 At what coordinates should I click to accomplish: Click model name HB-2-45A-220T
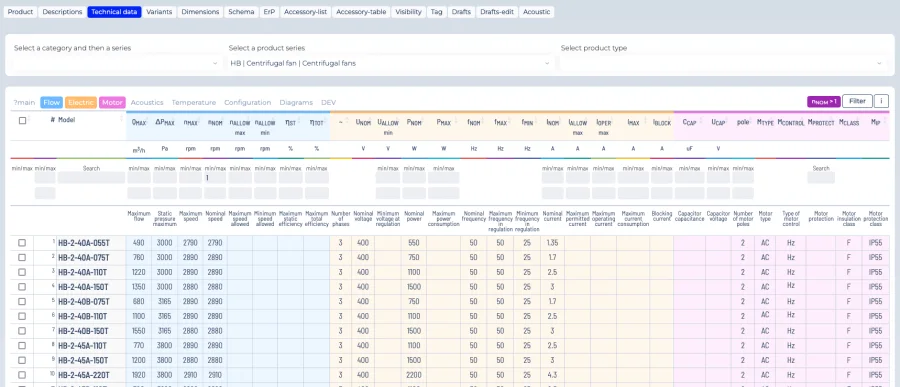pyautogui.click(x=83, y=375)
